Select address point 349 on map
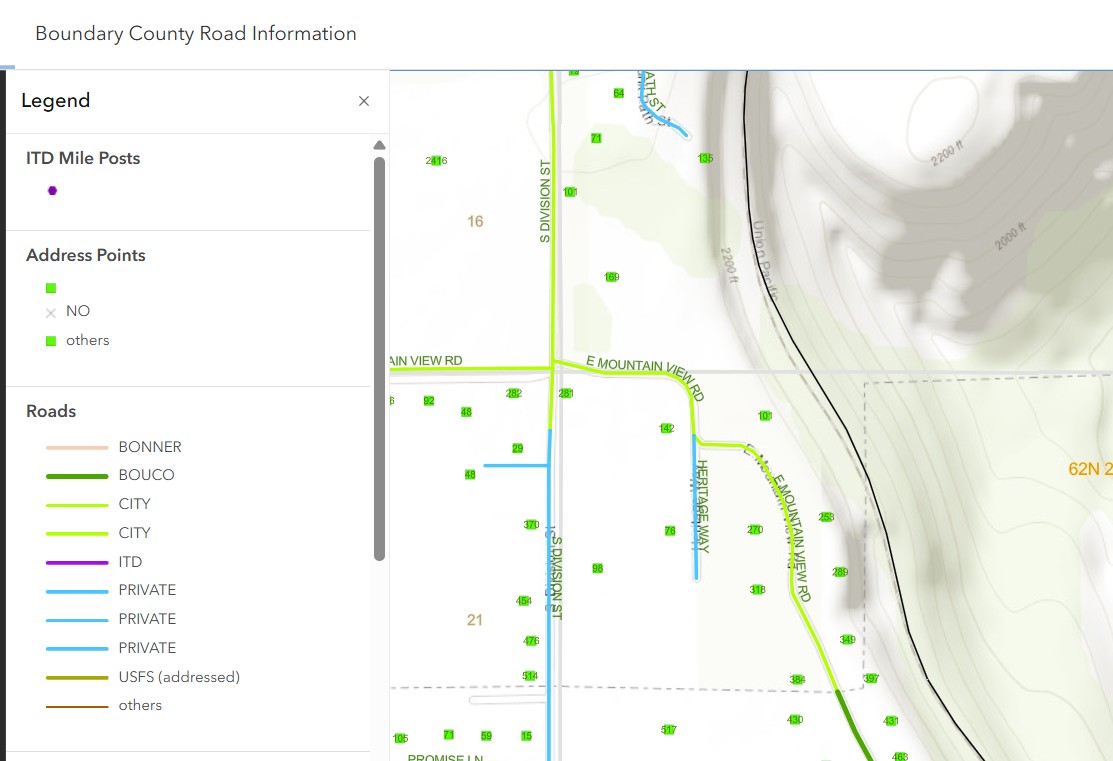Screen dimensions: 1113x761 coord(847,640)
